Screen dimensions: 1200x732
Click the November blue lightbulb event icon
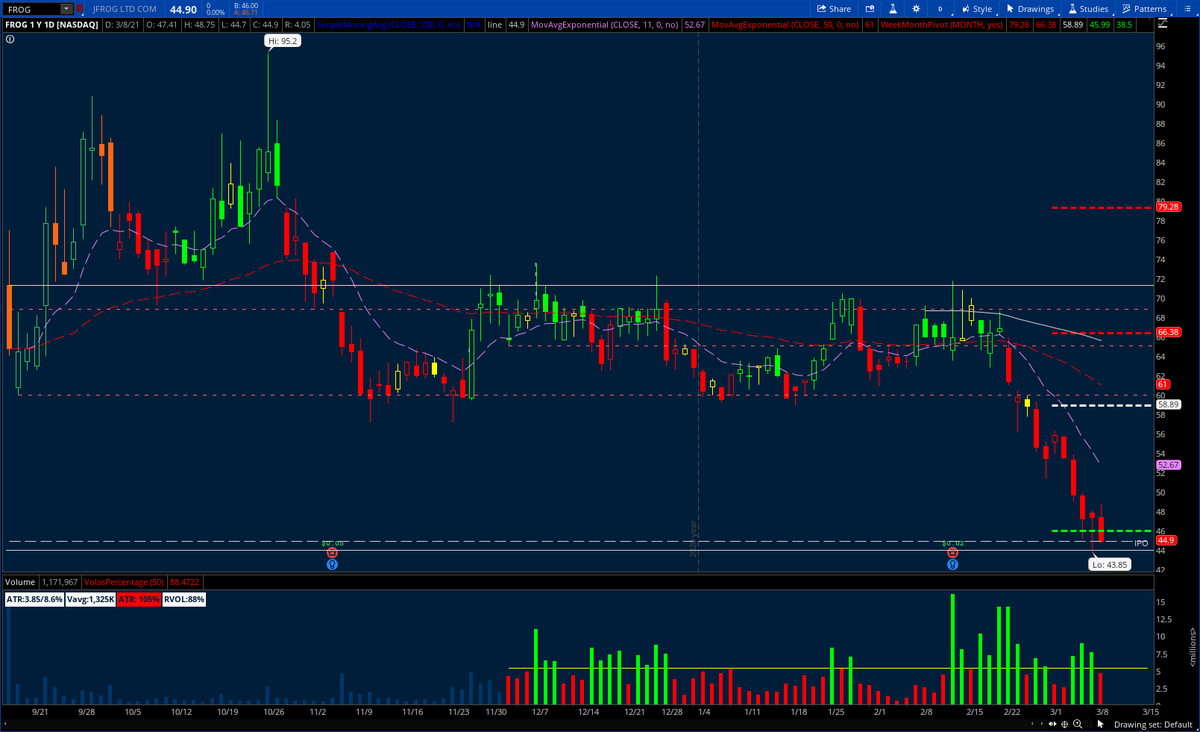tap(332, 564)
